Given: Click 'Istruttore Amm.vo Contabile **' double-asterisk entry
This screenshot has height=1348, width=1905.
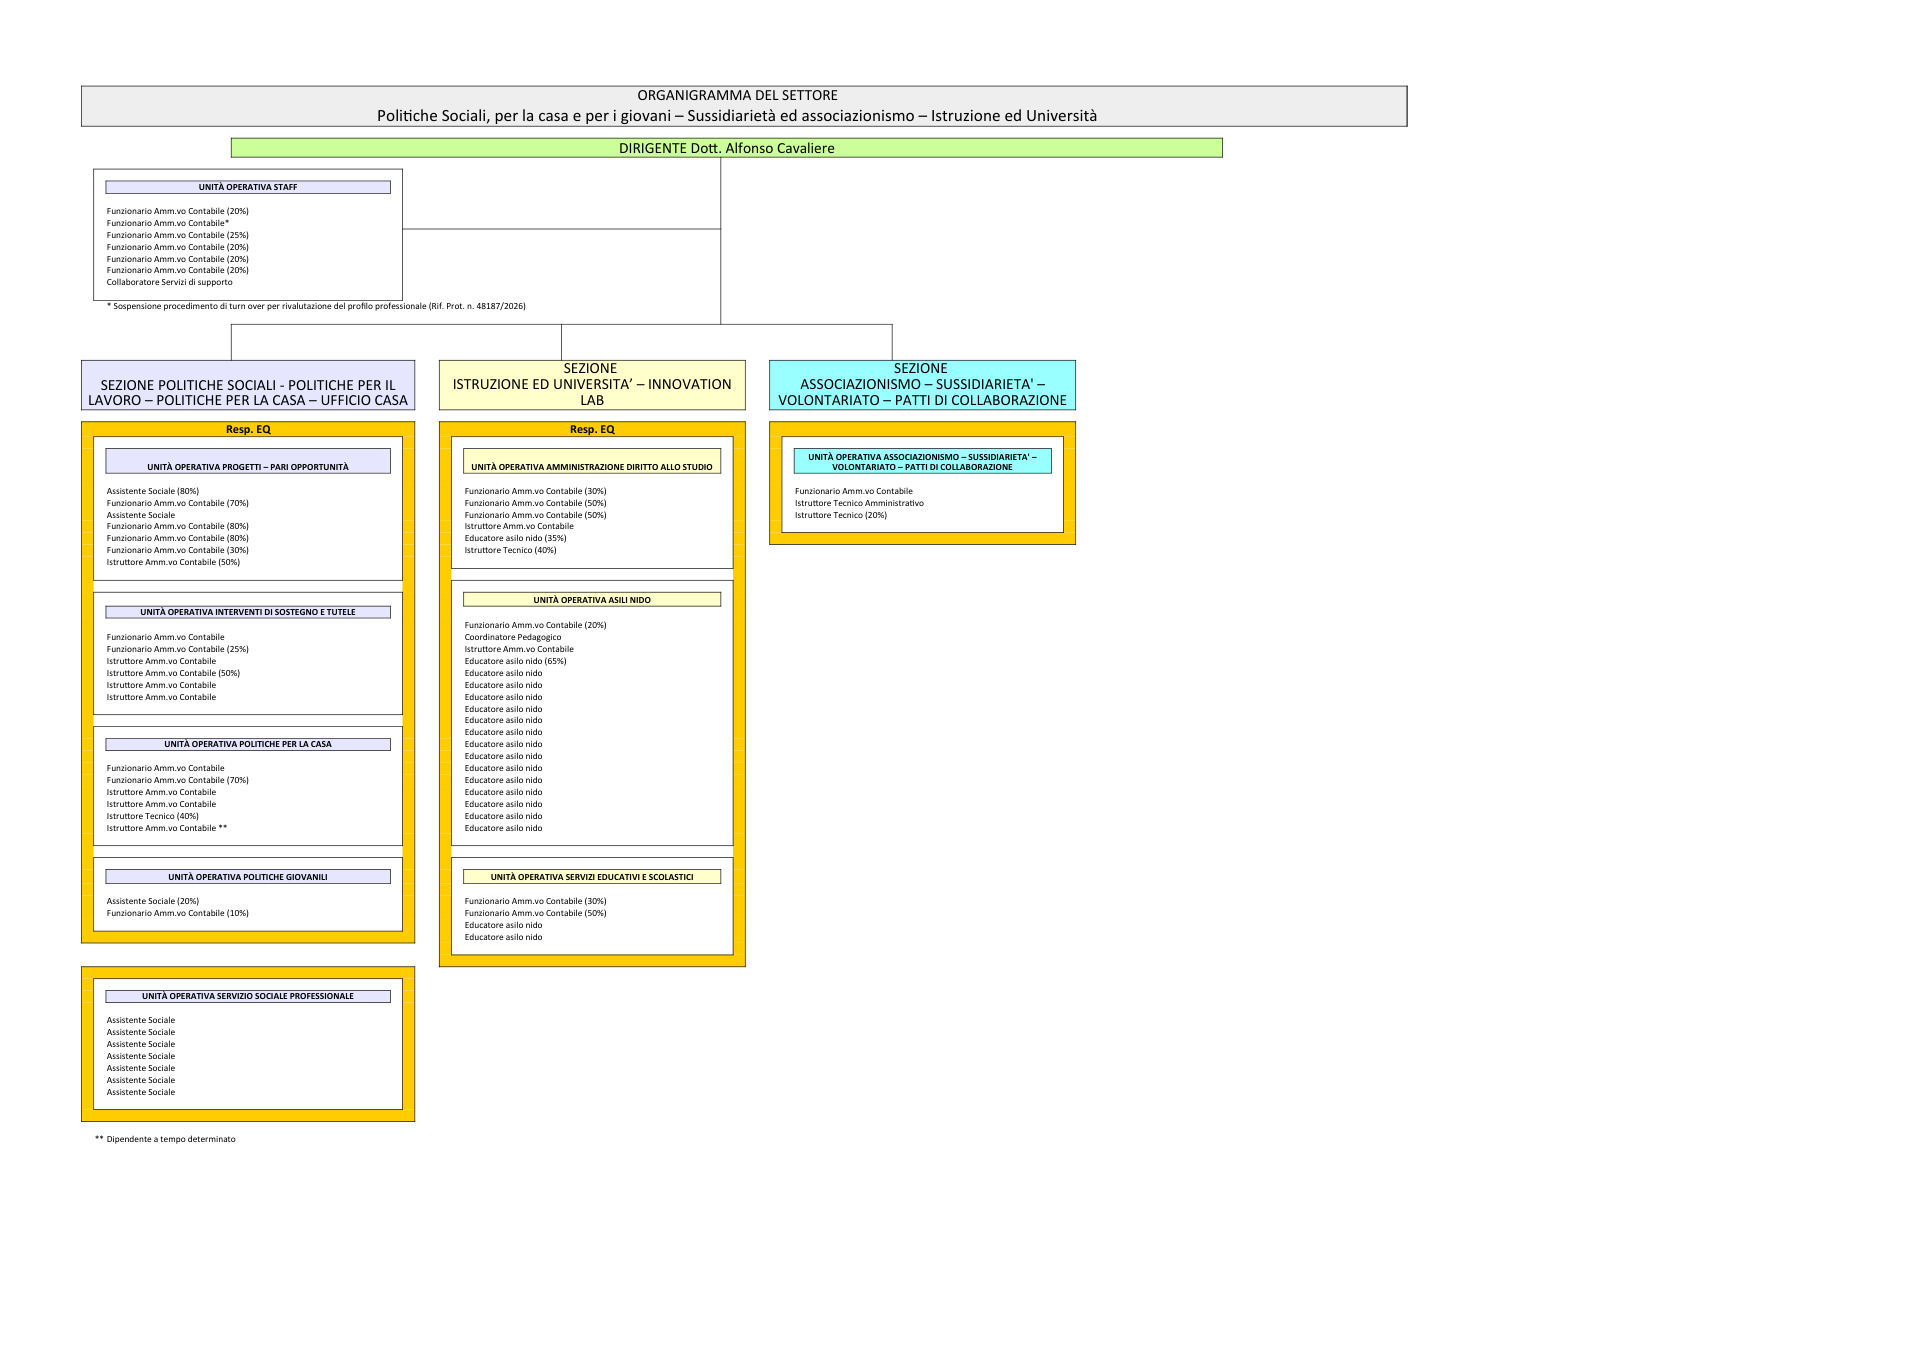Looking at the screenshot, I should click(167, 828).
